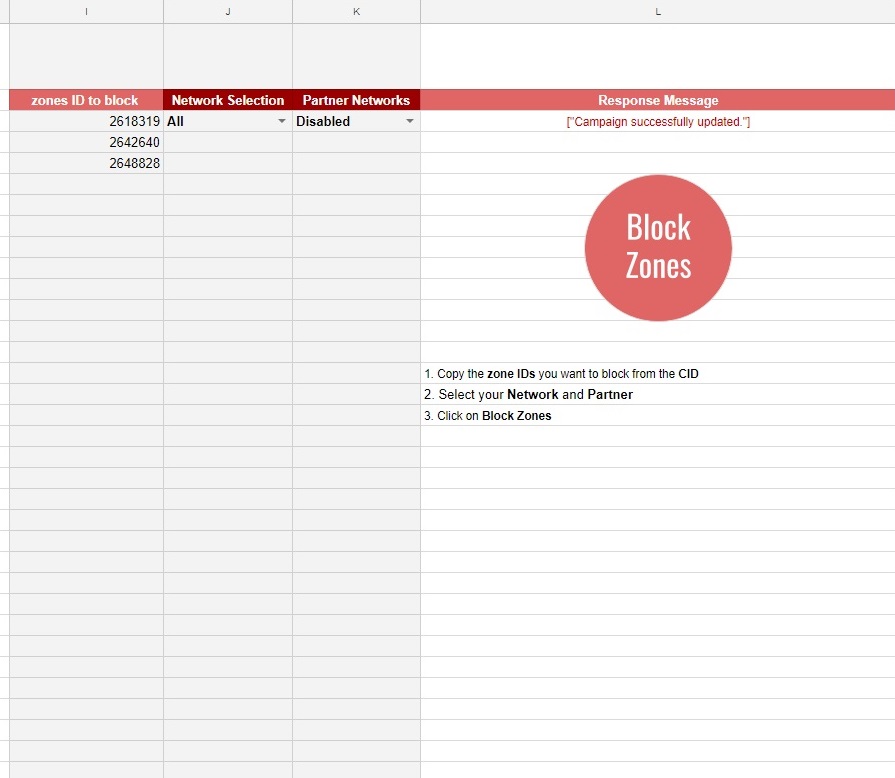Click the round Block Zones button
Viewport: 895px width, 778px height.
tap(658, 248)
